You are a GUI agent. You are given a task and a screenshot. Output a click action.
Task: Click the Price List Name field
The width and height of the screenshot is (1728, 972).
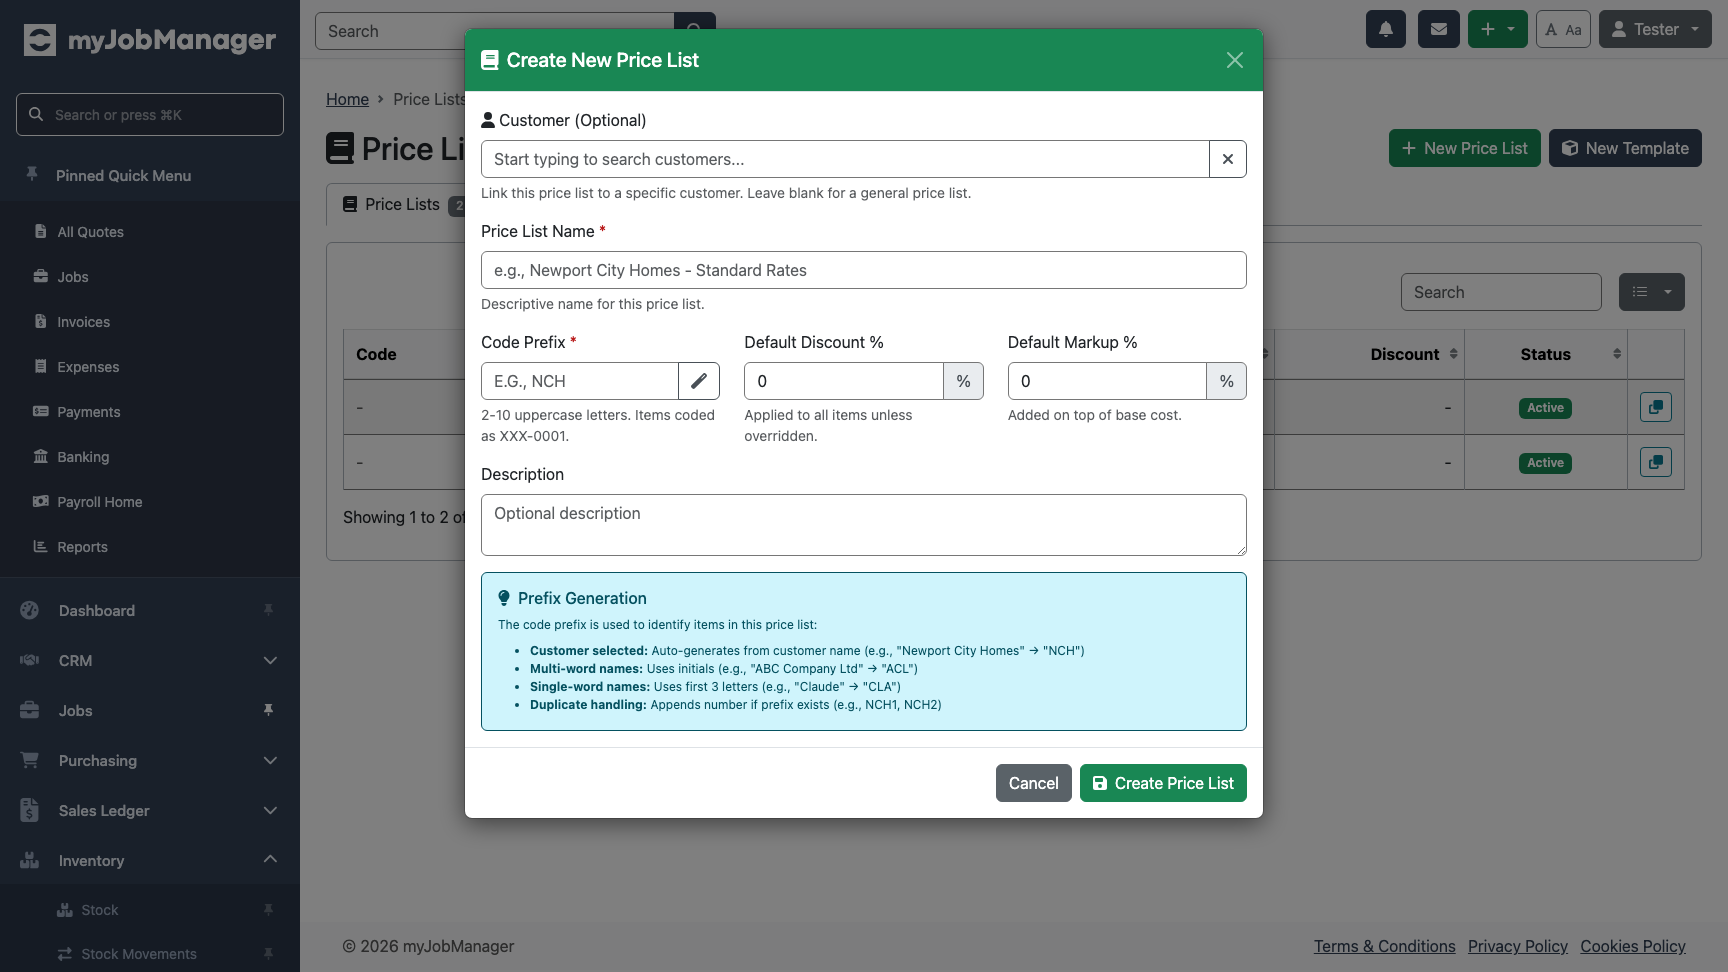click(864, 270)
